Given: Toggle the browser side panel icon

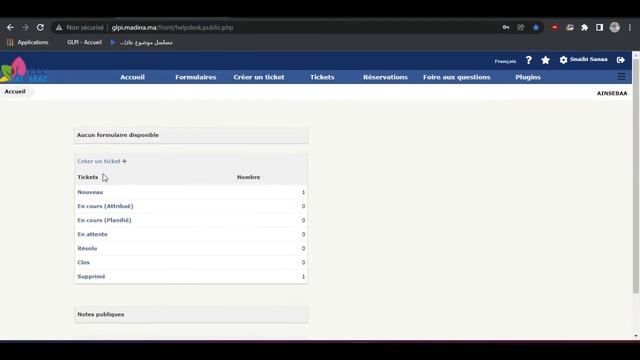Looking at the screenshot, I should [599, 27].
